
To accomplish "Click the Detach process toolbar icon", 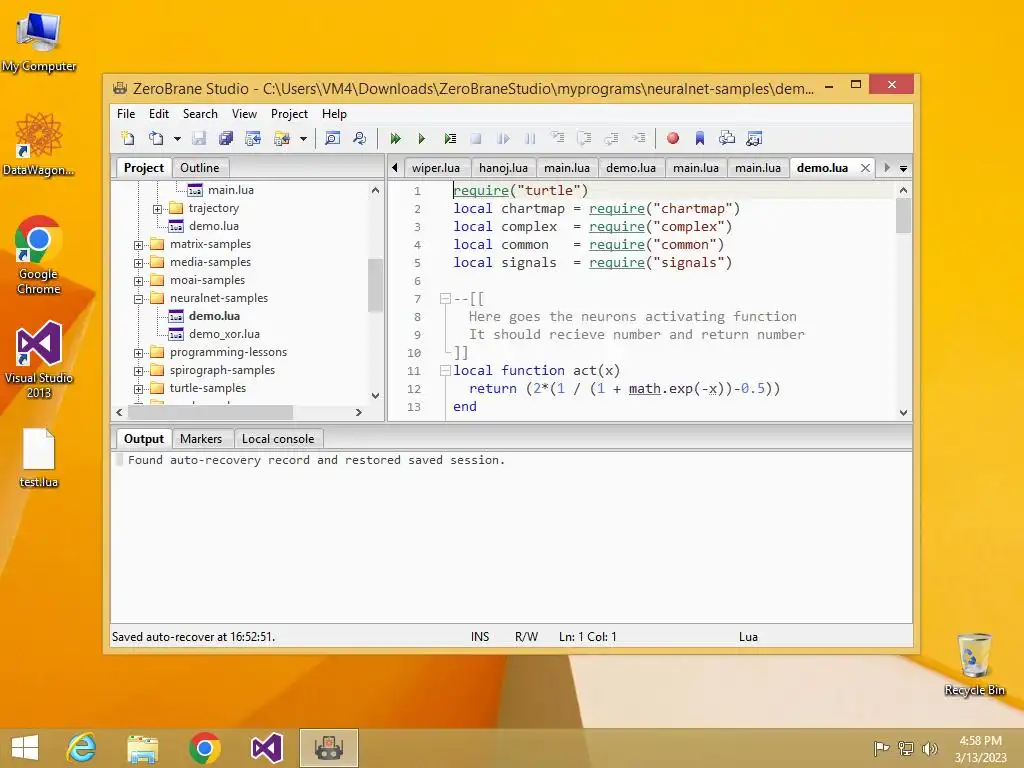I will [504, 138].
